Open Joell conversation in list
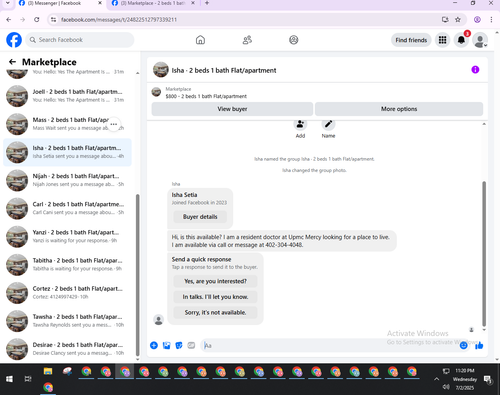The image size is (500, 395). (x=67, y=96)
